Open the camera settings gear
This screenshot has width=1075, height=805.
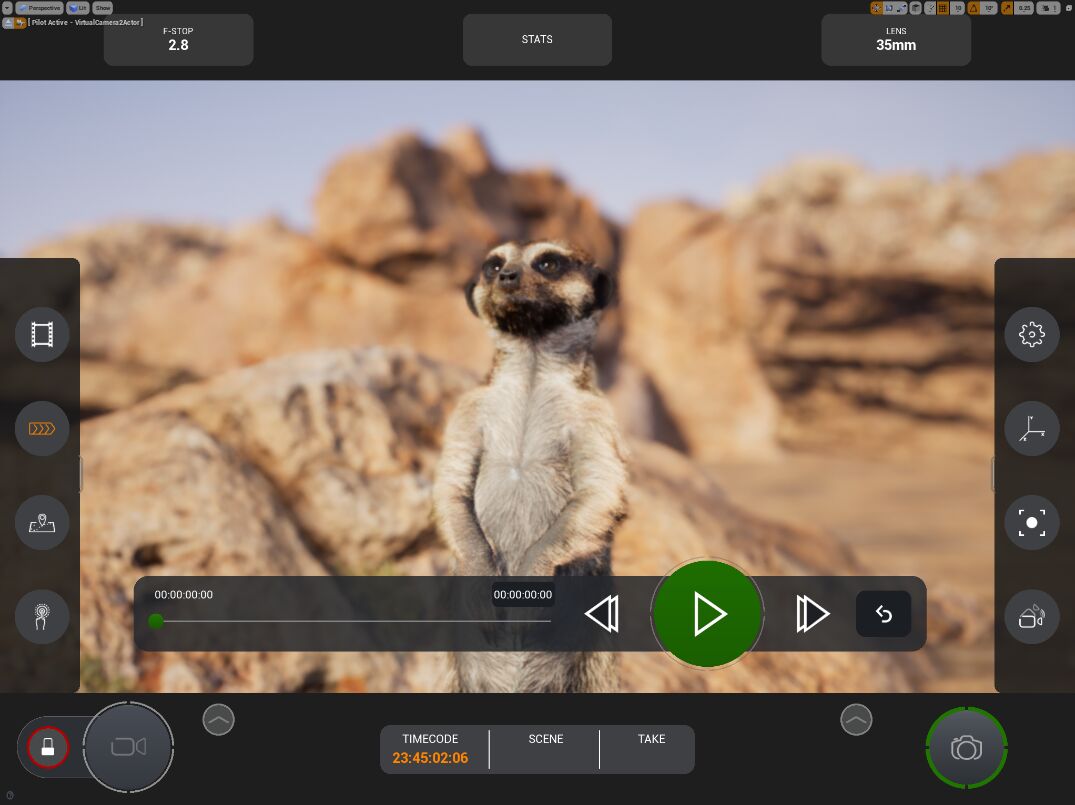pos(1031,335)
